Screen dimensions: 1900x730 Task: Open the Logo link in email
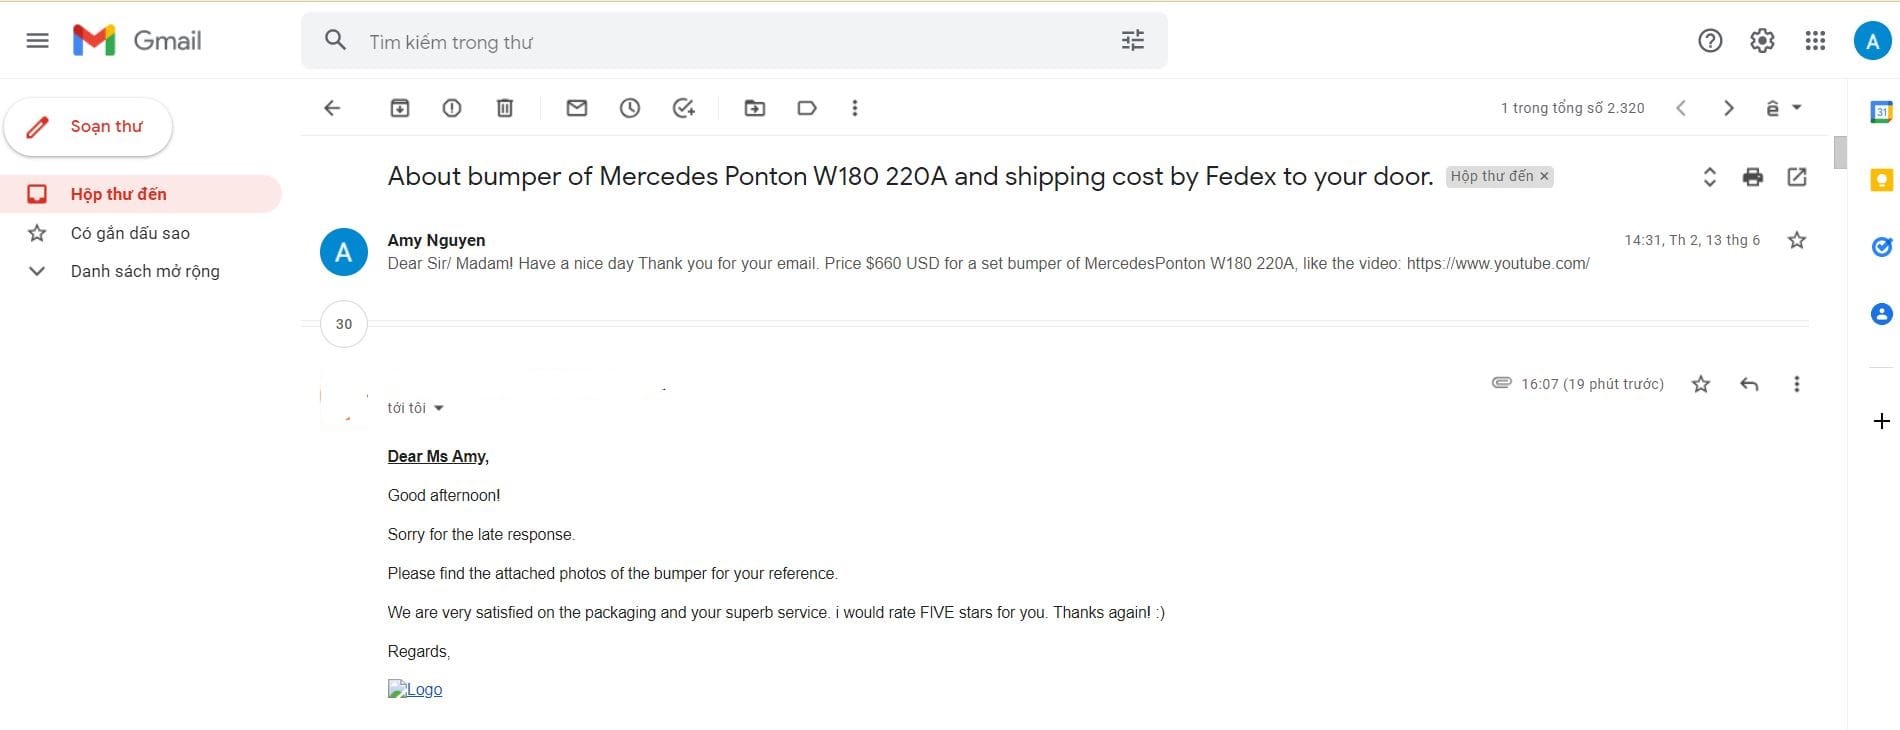coord(415,689)
